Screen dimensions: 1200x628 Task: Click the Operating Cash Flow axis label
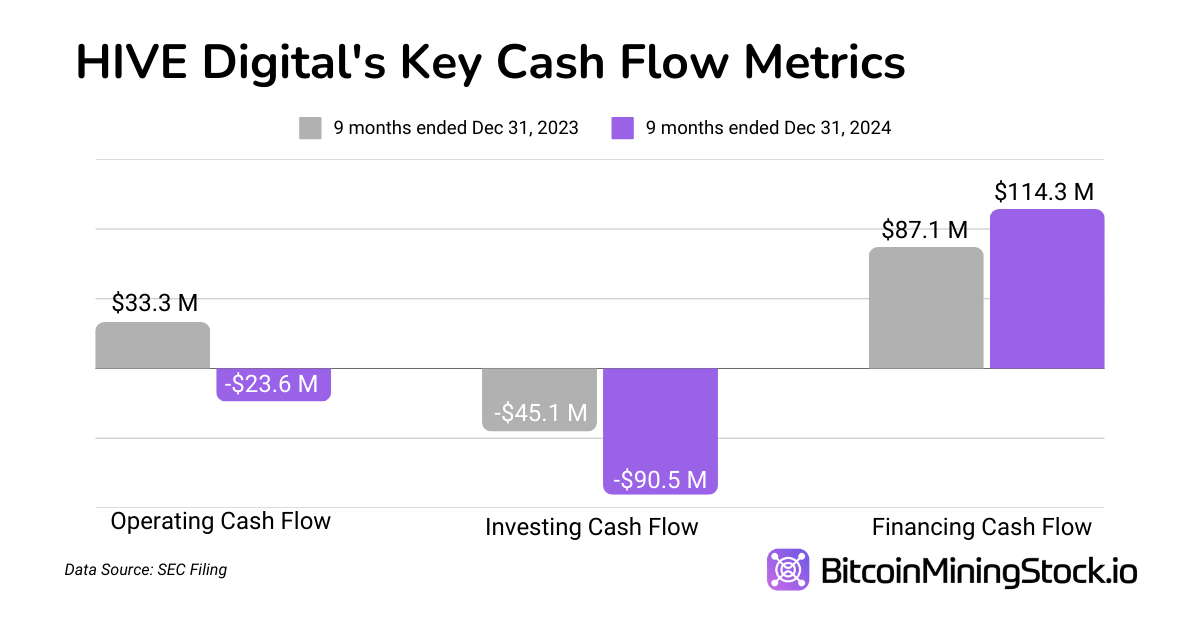coord(220,521)
